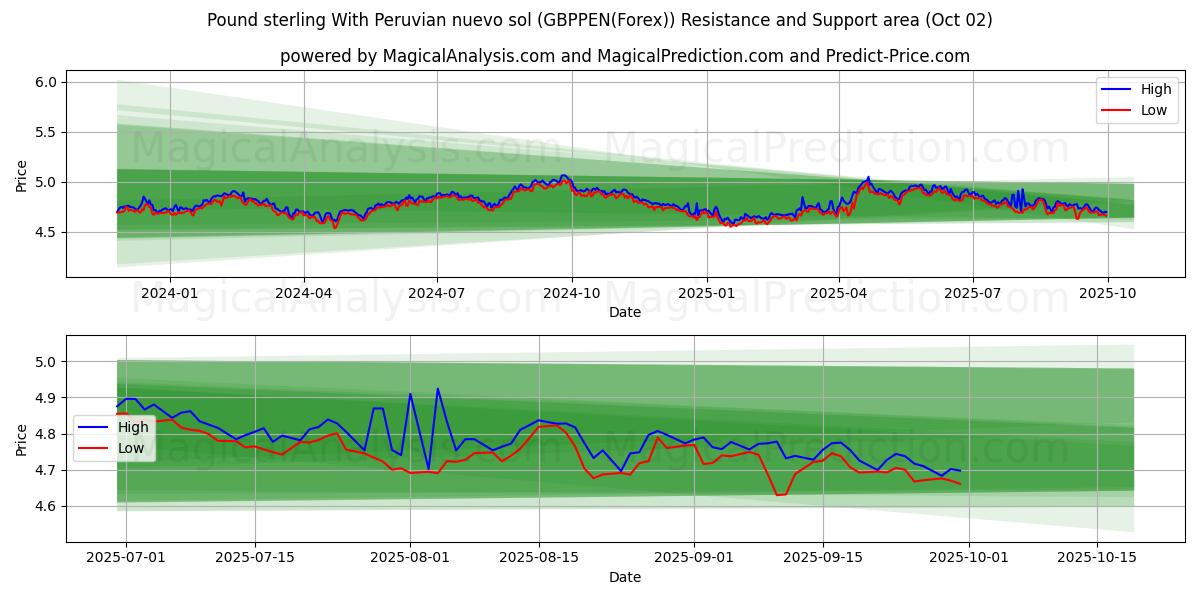
Task: Click the 2025-08-01 tick on bottom chart axis
Action: [x=410, y=558]
